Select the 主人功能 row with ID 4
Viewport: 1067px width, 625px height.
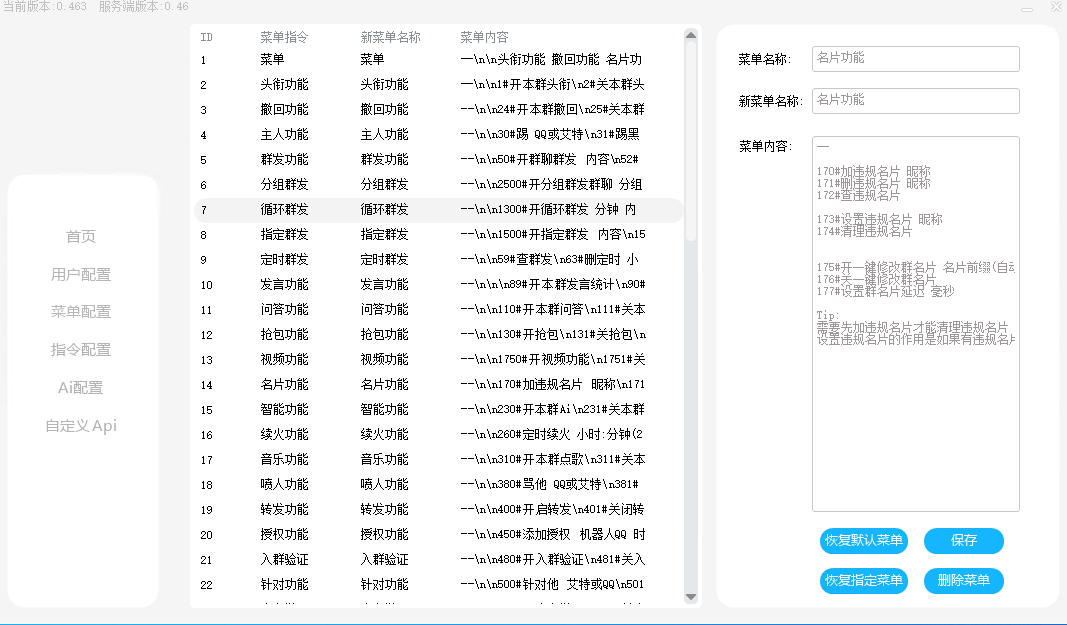[x=438, y=135]
